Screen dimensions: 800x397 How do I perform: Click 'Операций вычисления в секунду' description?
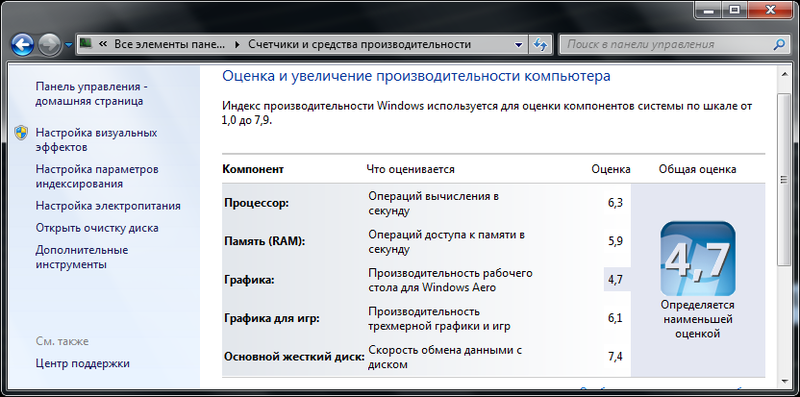pos(433,203)
